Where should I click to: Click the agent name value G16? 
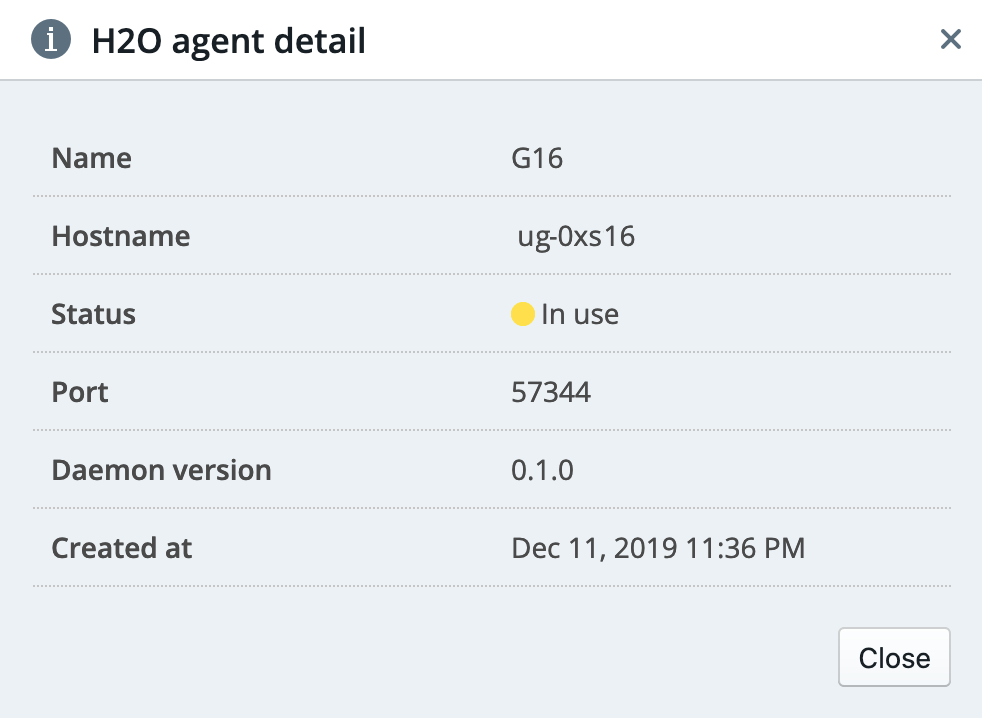(x=537, y=158)
